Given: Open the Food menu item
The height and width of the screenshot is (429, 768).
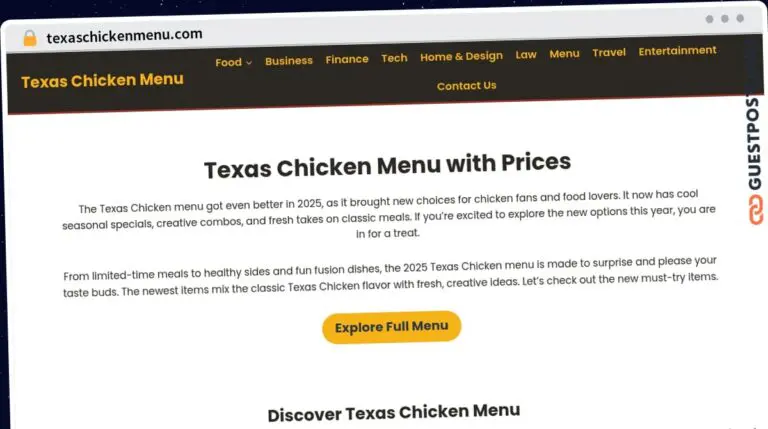Looking at the screenshot, I should click(228, 62).
